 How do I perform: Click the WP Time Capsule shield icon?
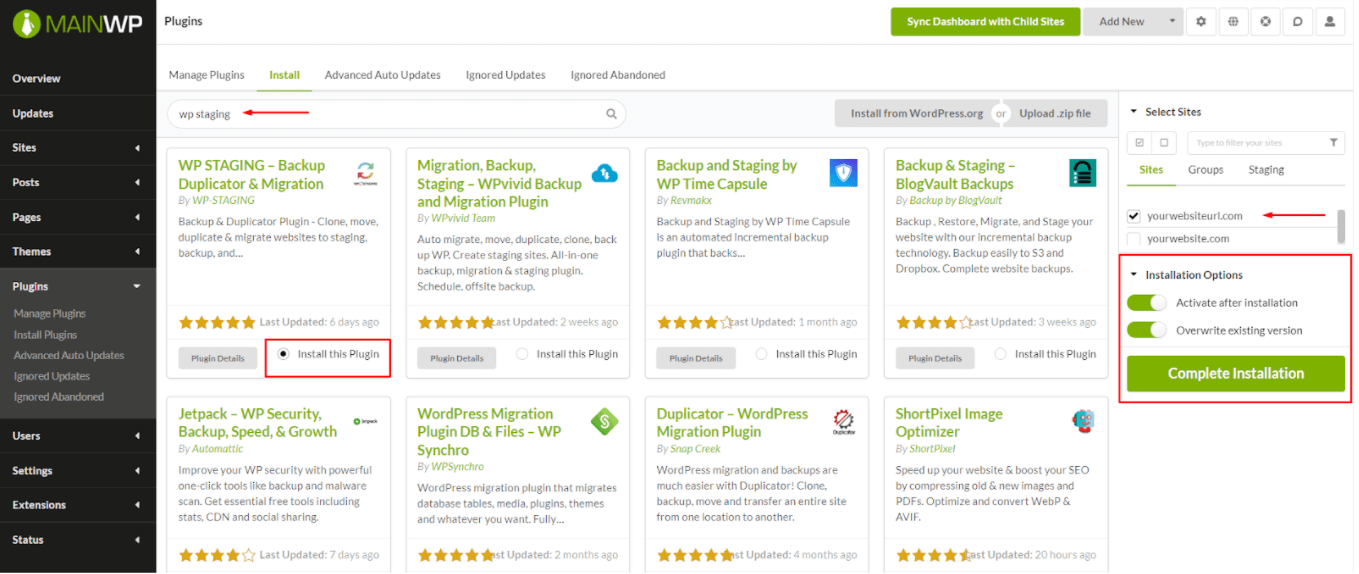coord(843,173)
